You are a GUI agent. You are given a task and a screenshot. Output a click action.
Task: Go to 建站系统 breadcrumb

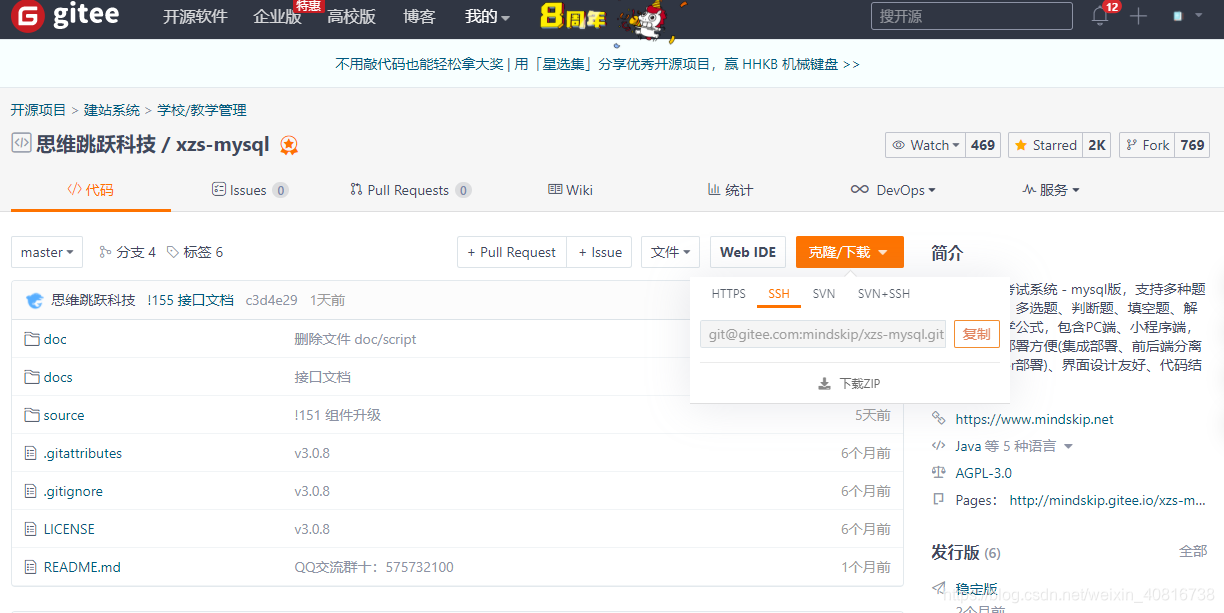pyautogui.click(x=112, y=110)
